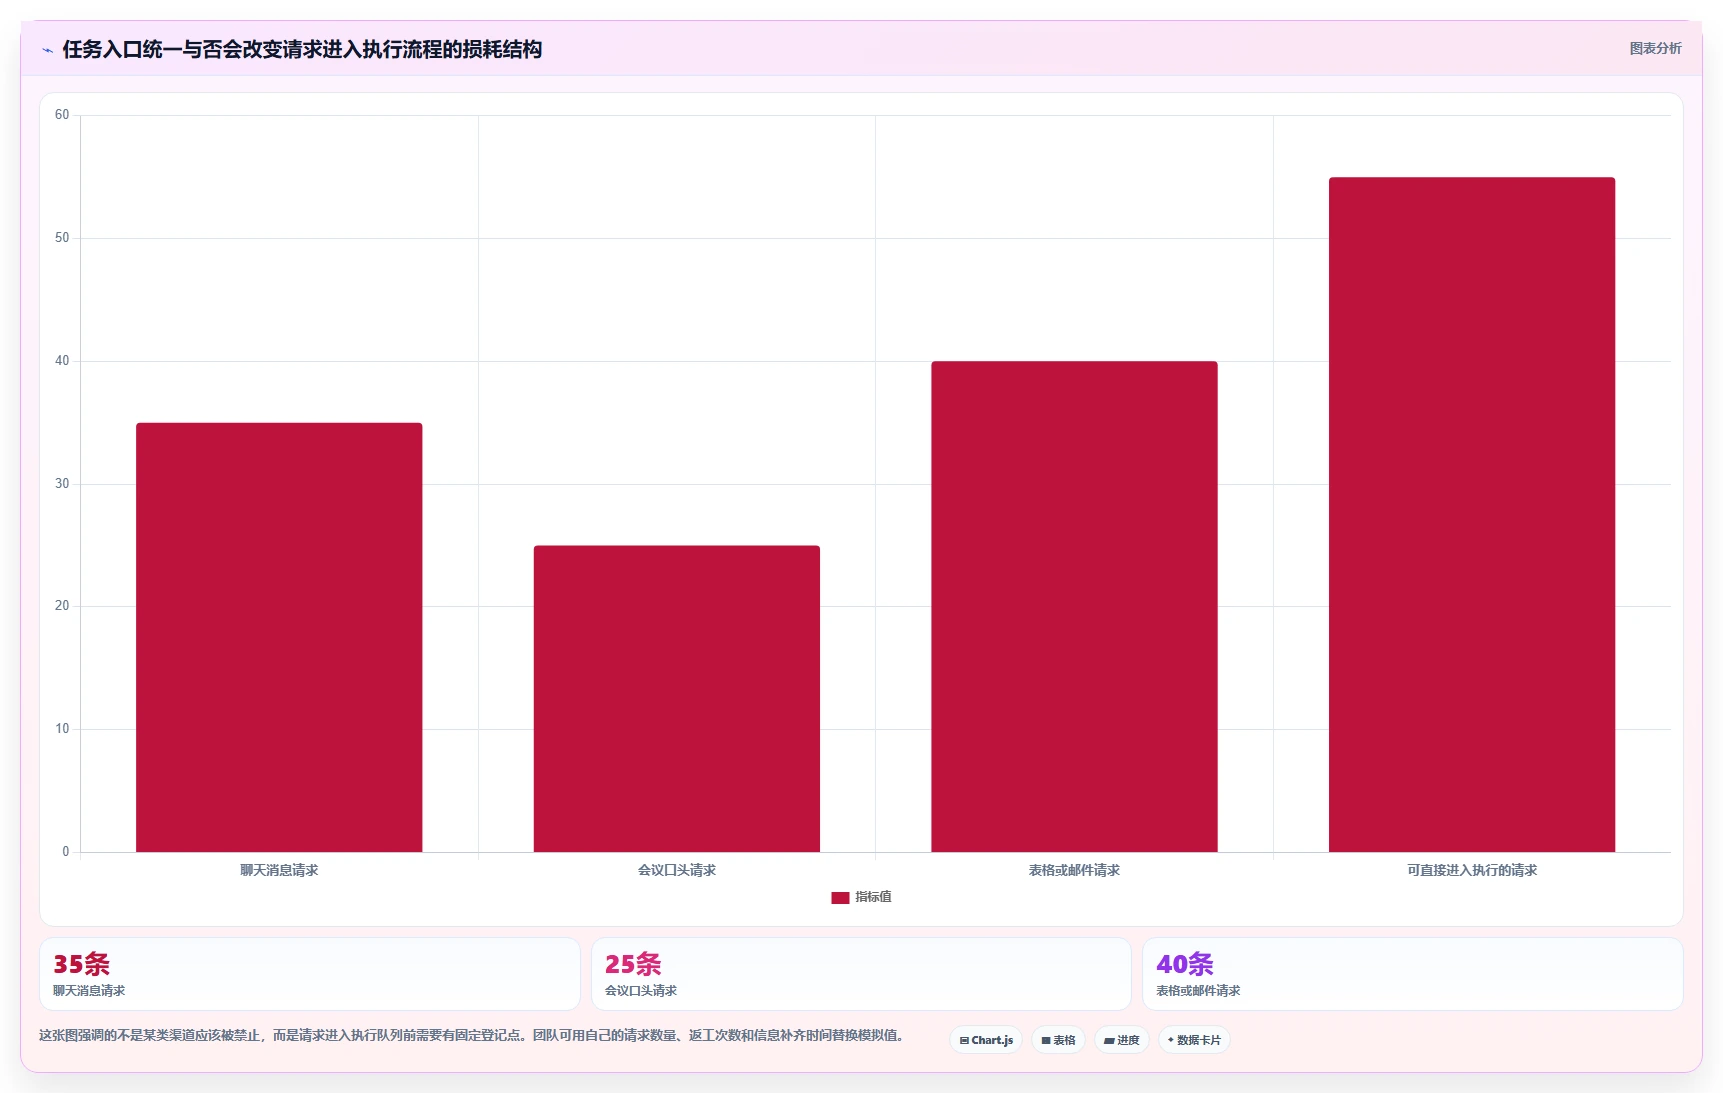
Task: Toggle the 指标值 legend color swatch
Action: 840,898
